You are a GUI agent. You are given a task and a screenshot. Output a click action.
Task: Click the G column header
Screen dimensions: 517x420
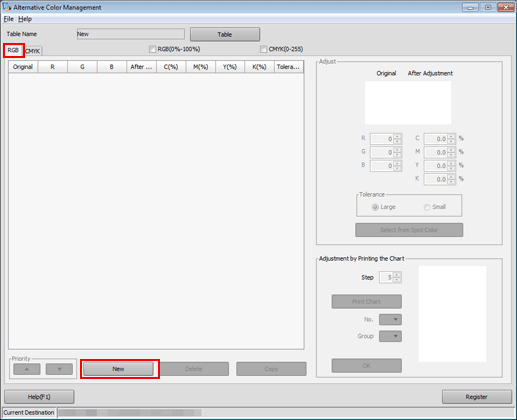coord(82,67)
